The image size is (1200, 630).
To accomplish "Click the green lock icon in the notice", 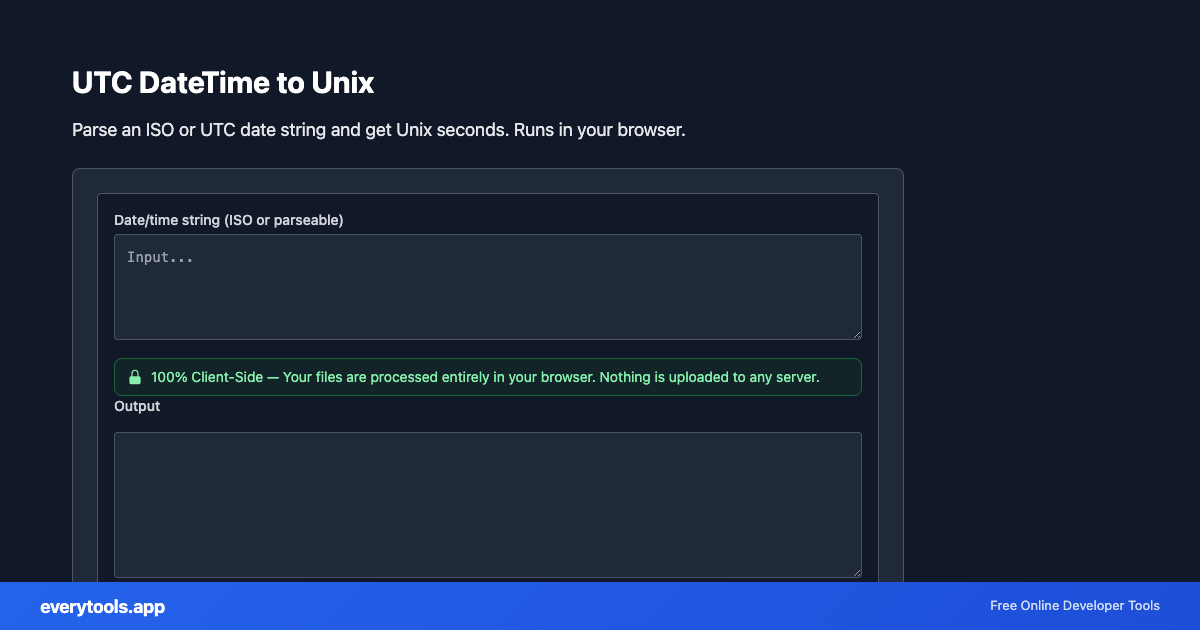I will pyautogui.click(x=135, y=377).
